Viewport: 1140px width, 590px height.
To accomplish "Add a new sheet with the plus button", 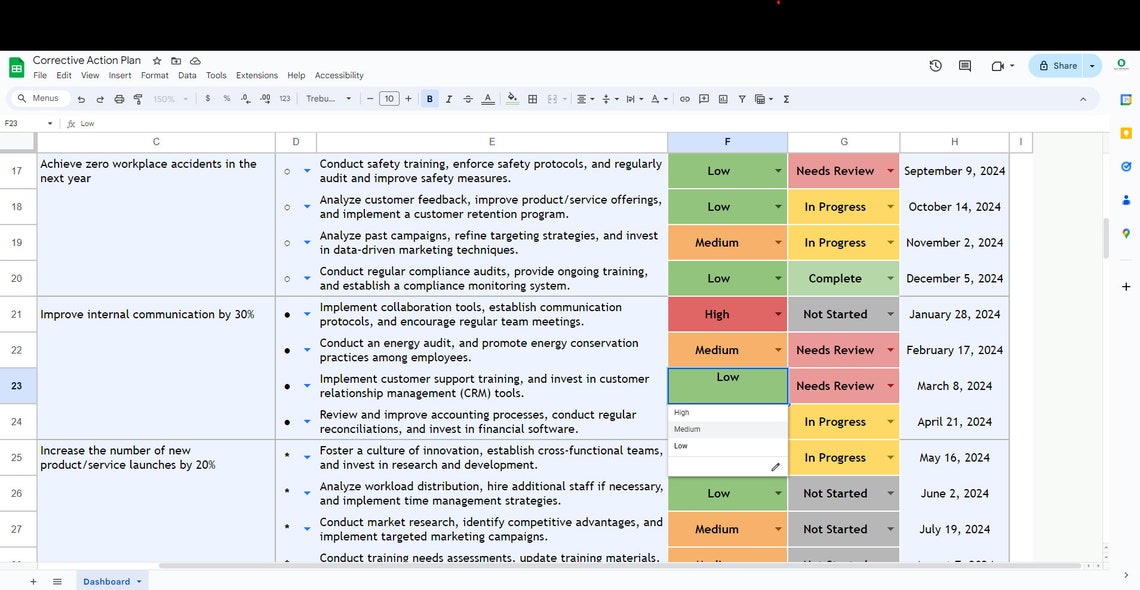I will (x=33, y=581).
